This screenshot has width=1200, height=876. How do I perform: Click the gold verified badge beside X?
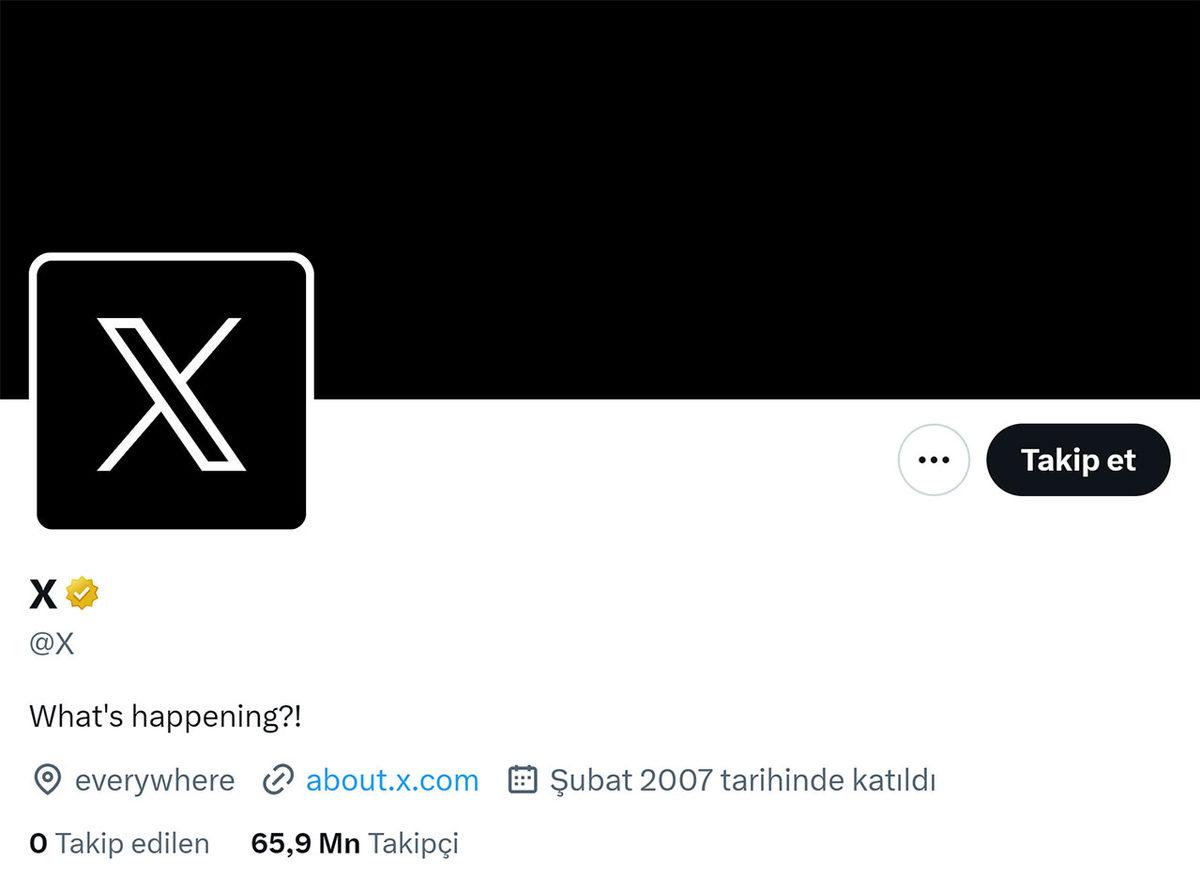pos(82,594)
